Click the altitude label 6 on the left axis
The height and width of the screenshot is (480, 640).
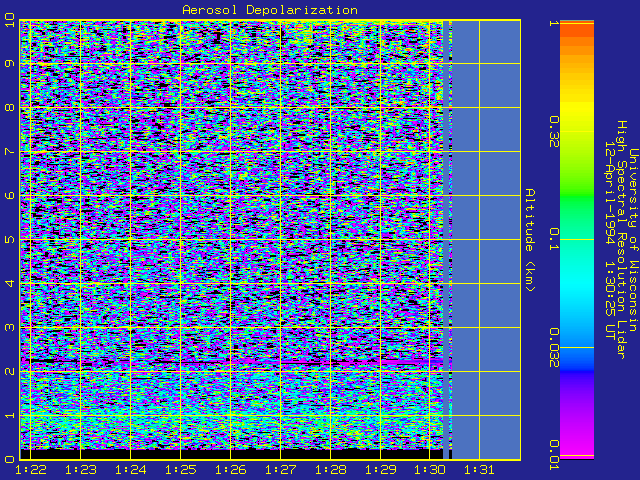[10, 196]
